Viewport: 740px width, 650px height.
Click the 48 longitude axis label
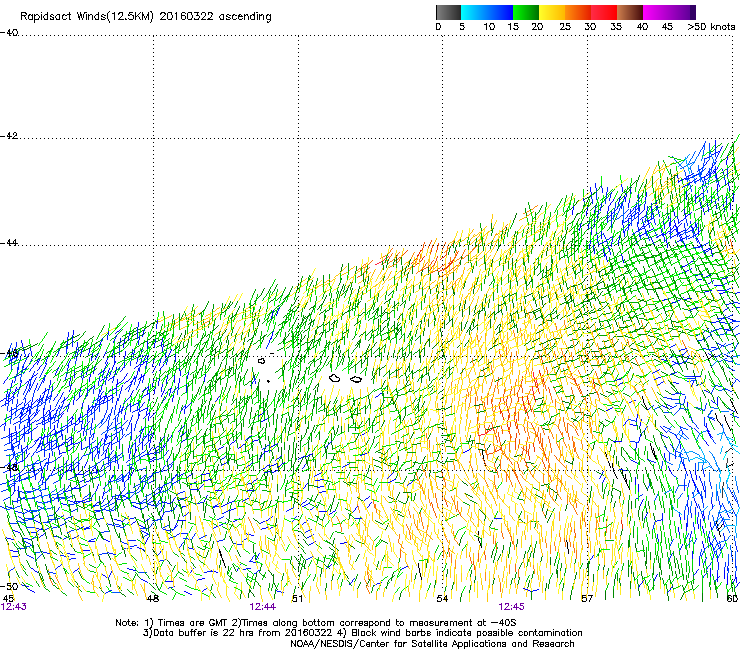pos(152,599)
